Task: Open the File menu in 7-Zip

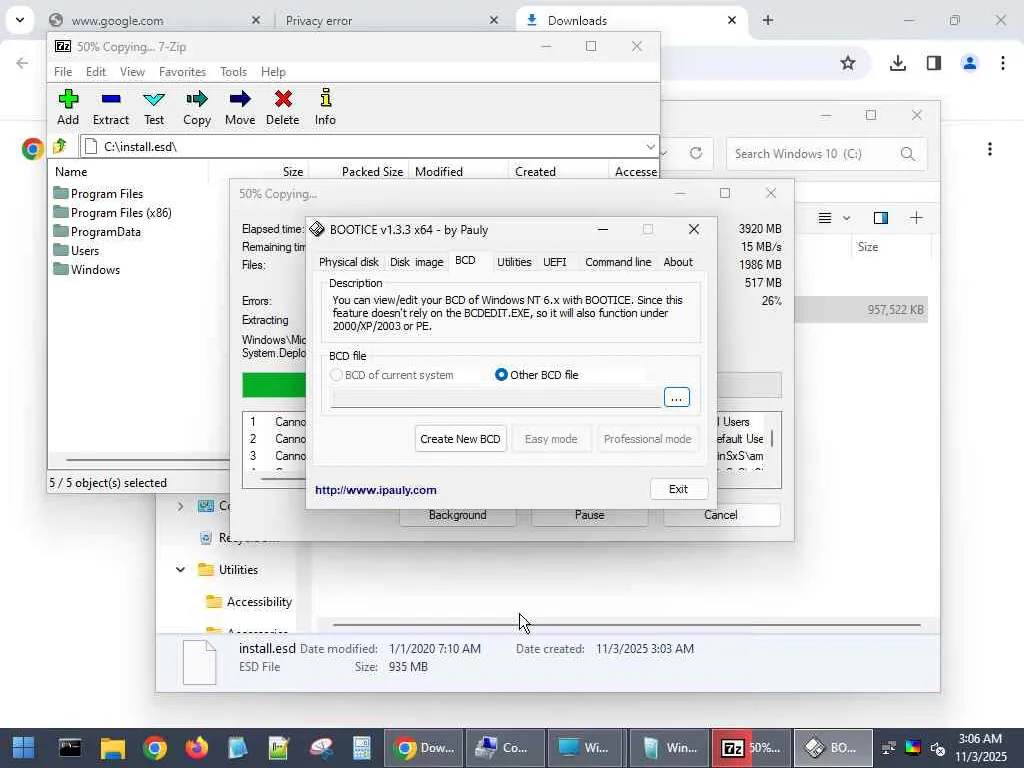Action: pos(63,72)
